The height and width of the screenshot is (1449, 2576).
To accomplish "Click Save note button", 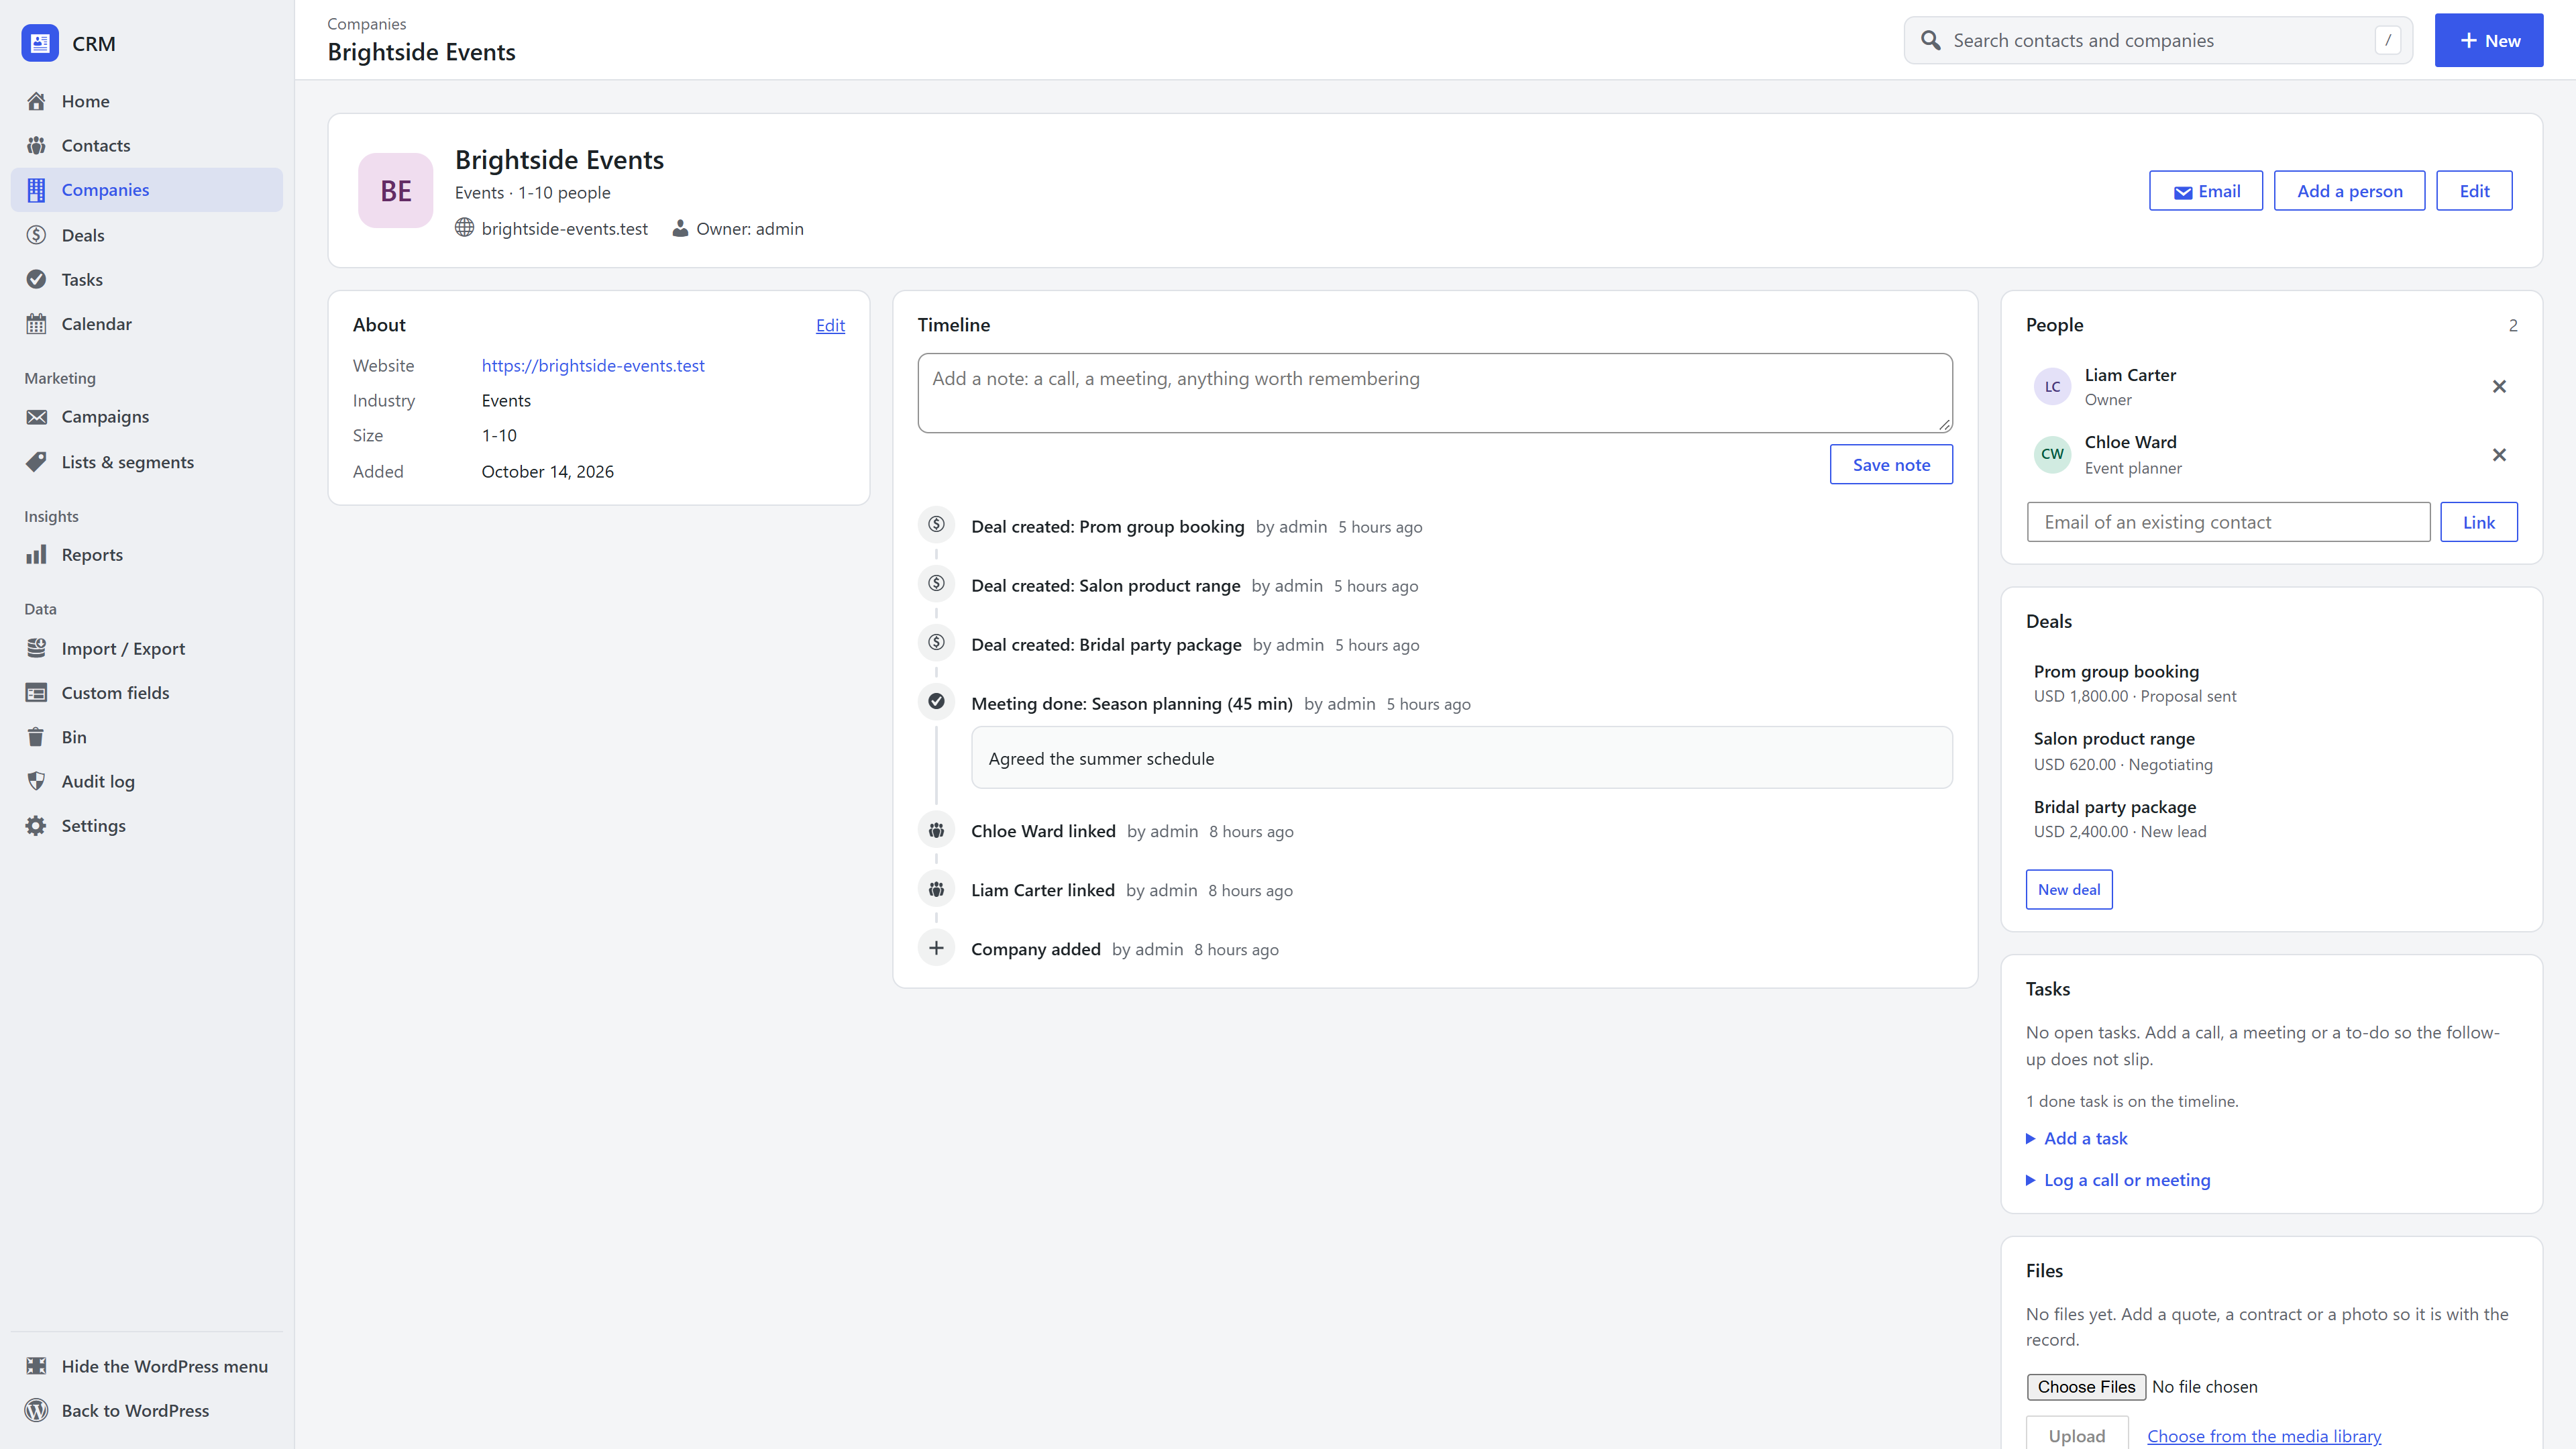I will pos(1891,464).
